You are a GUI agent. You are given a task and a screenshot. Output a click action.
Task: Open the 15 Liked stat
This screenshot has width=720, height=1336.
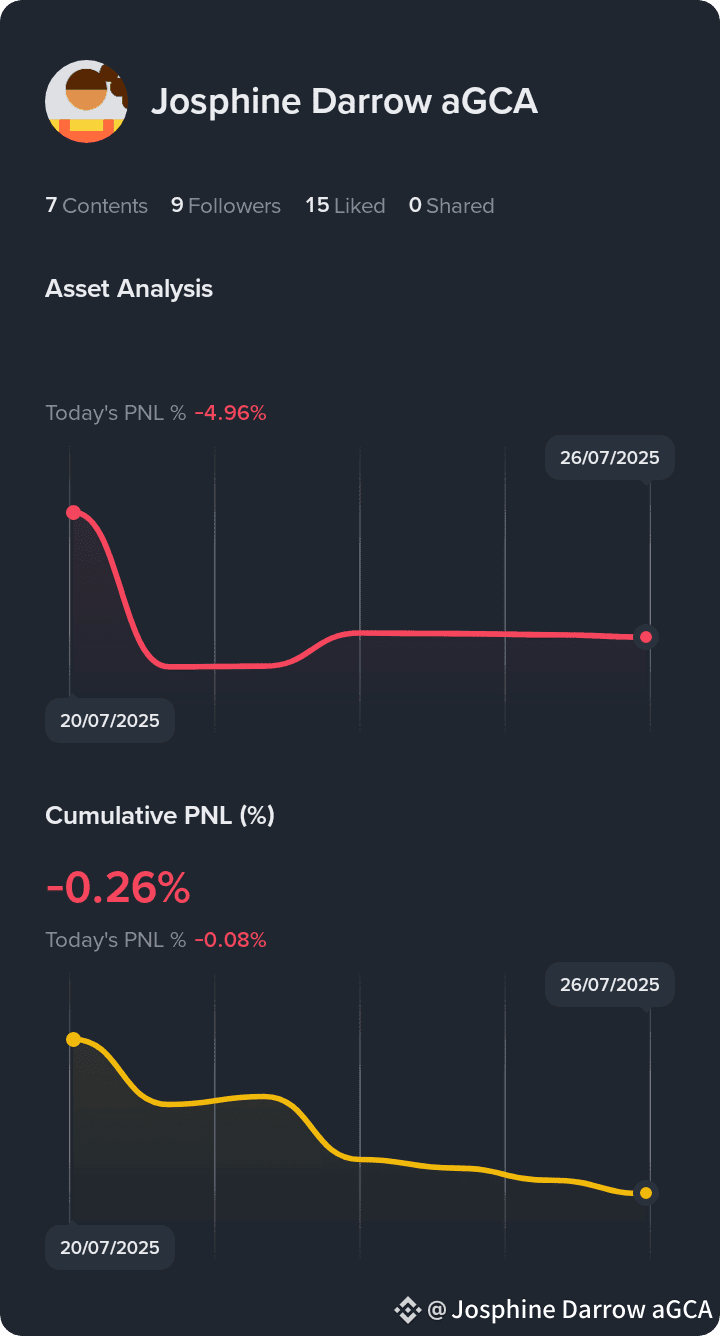pyautogui.click(x=345, y=206)
